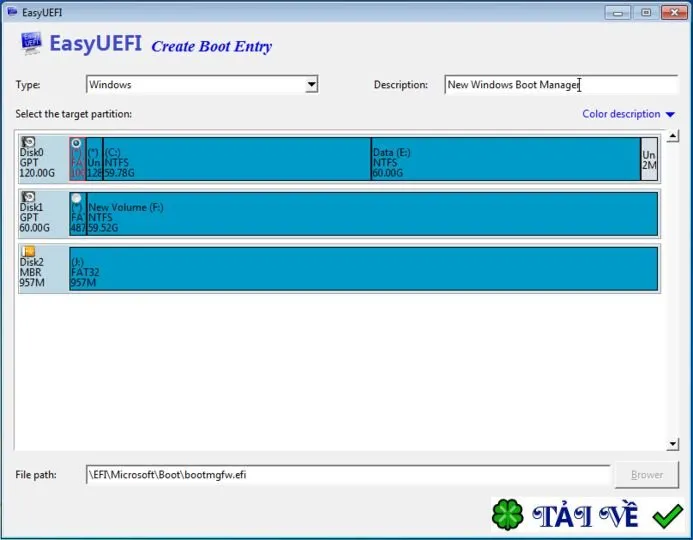
Task: Choose the (C:) NTFS 59.78G partition
Action: coord(237,159)
